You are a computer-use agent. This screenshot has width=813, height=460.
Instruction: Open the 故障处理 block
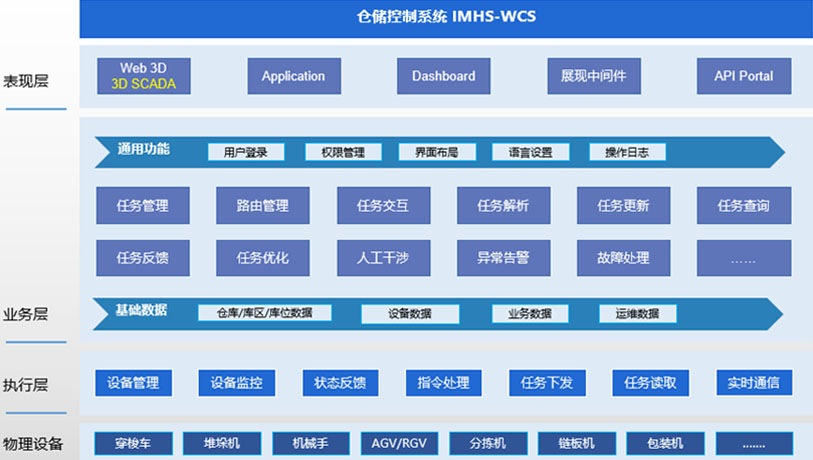tap(623, 257)
